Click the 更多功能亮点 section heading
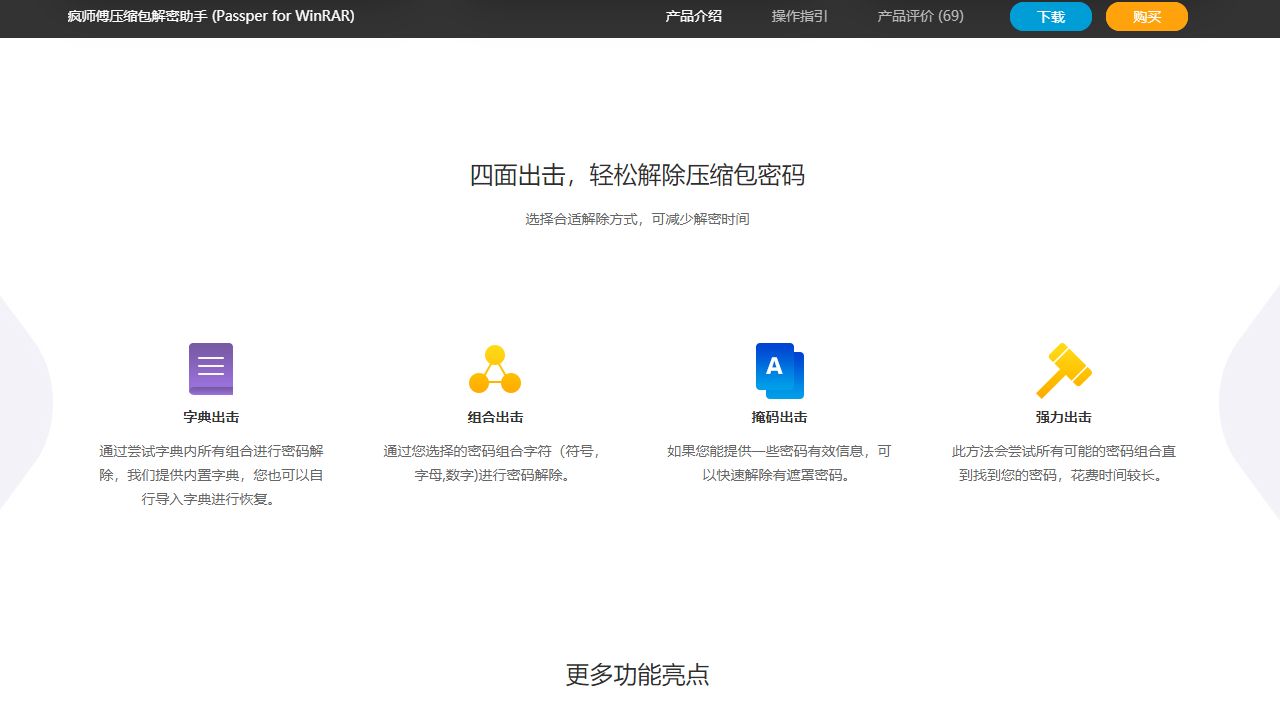 637,674
